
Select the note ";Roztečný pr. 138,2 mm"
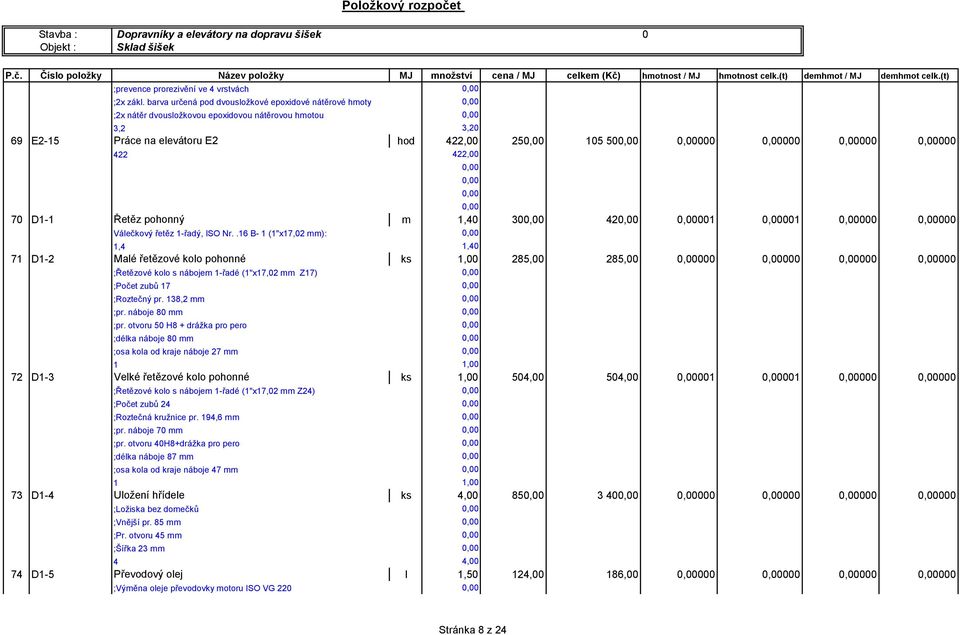[159, 299]
